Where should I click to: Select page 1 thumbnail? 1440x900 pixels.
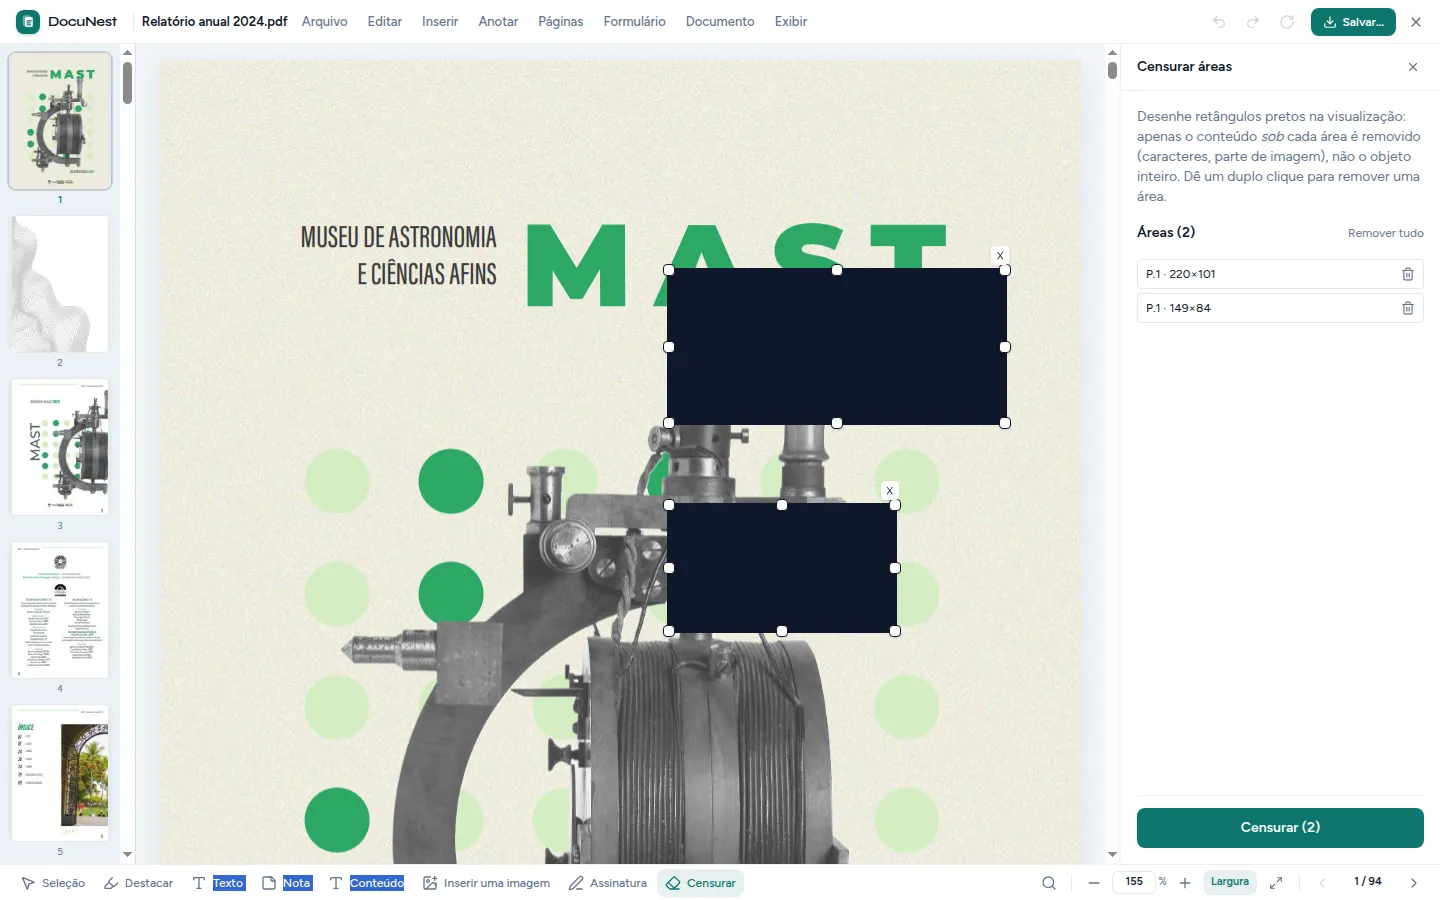click(60, 121)
